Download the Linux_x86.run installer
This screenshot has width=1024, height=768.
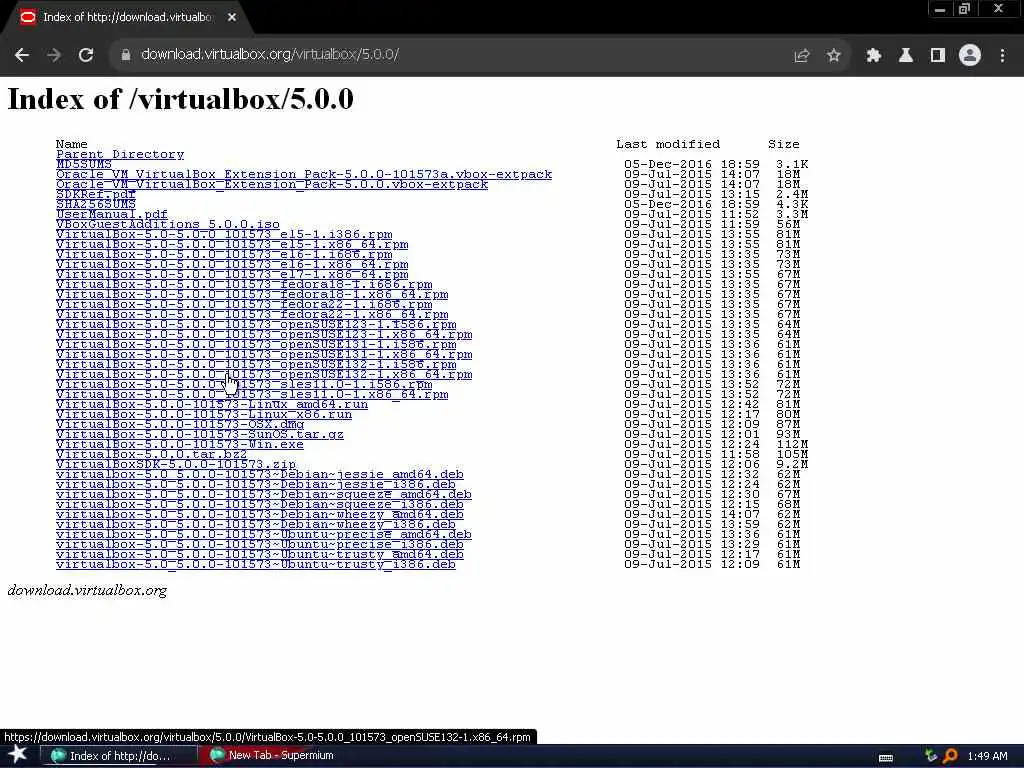204,415
